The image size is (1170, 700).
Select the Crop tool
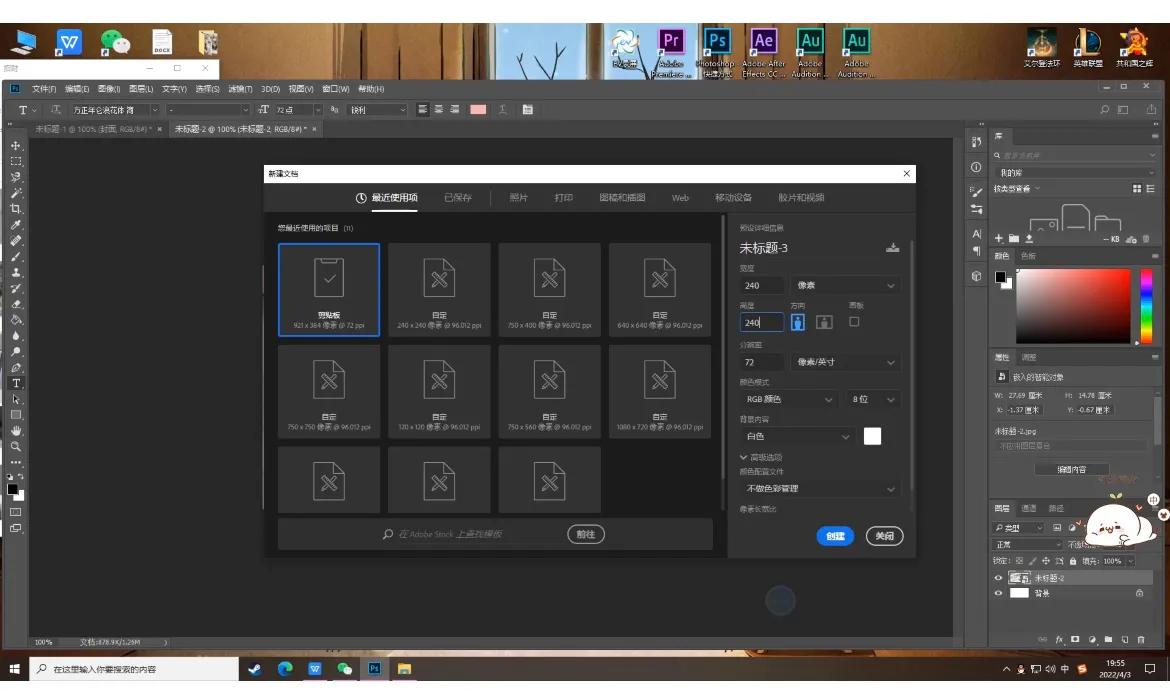point(16,209)
